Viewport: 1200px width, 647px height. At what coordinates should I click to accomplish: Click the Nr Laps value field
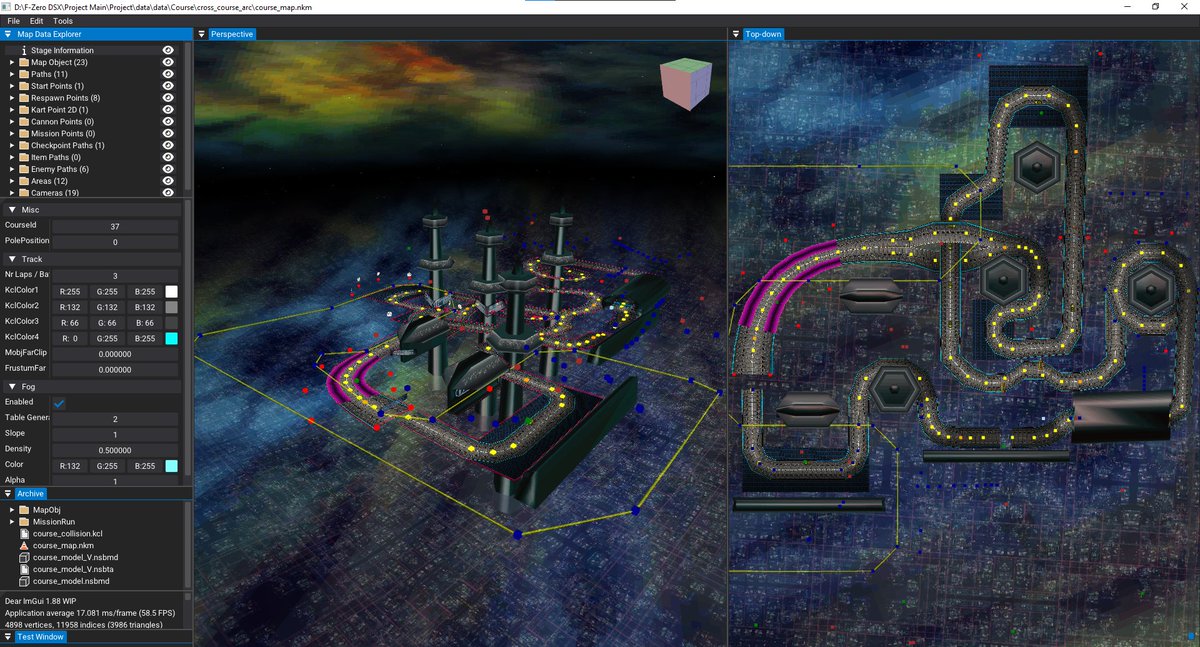coord(115,275)
